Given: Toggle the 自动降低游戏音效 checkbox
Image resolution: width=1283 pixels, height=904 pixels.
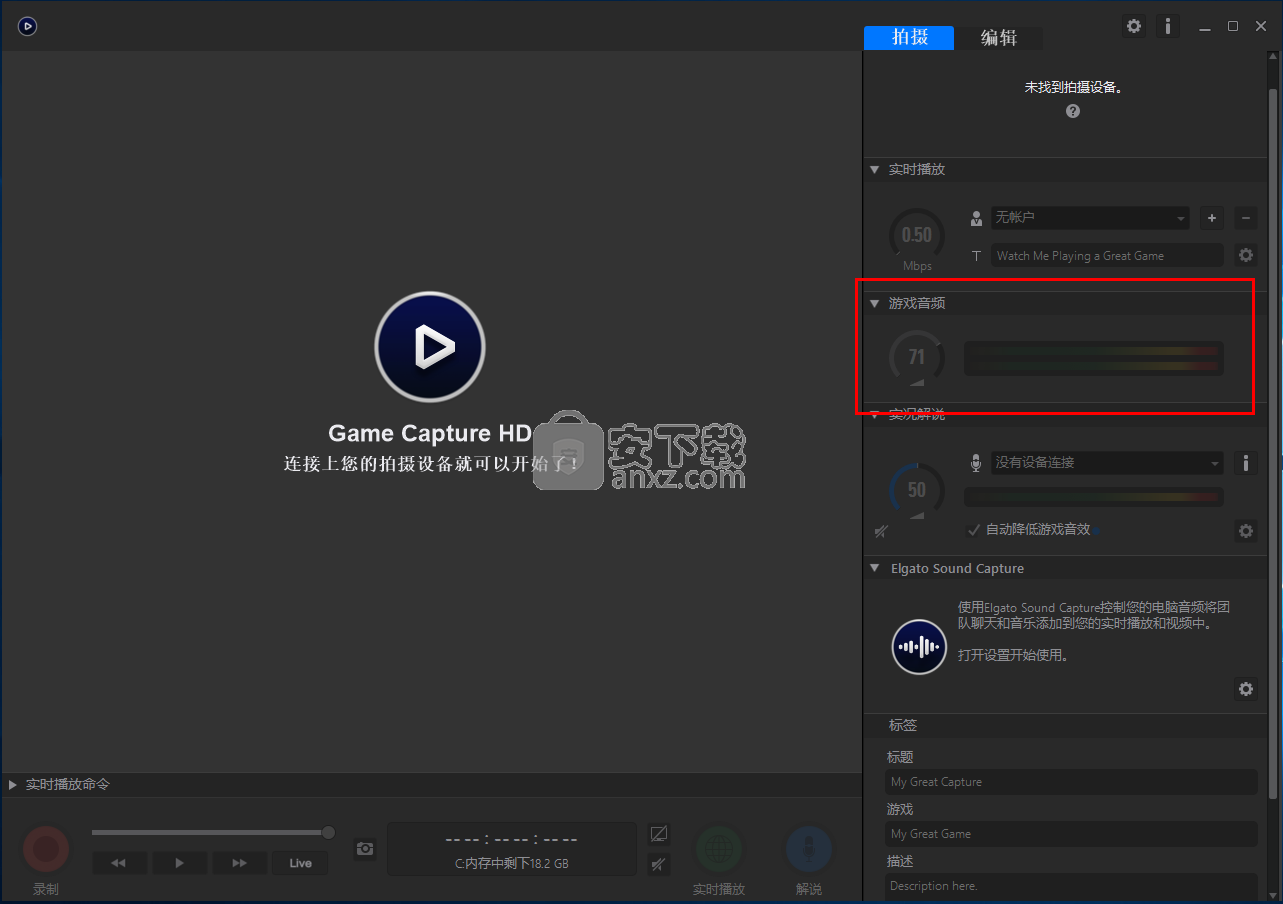Looking at the screenshot, I should (x=974, y=530).
